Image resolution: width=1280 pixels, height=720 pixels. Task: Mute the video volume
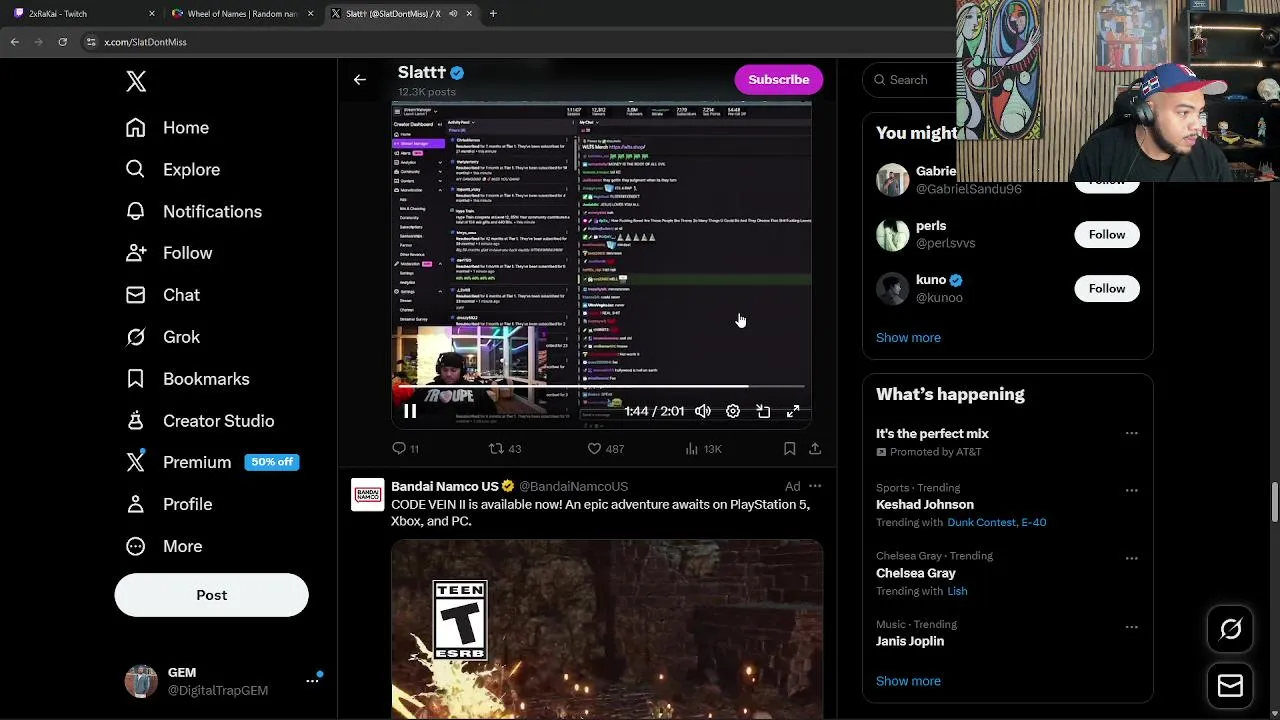pyautogui.click(x=703, y=411)
